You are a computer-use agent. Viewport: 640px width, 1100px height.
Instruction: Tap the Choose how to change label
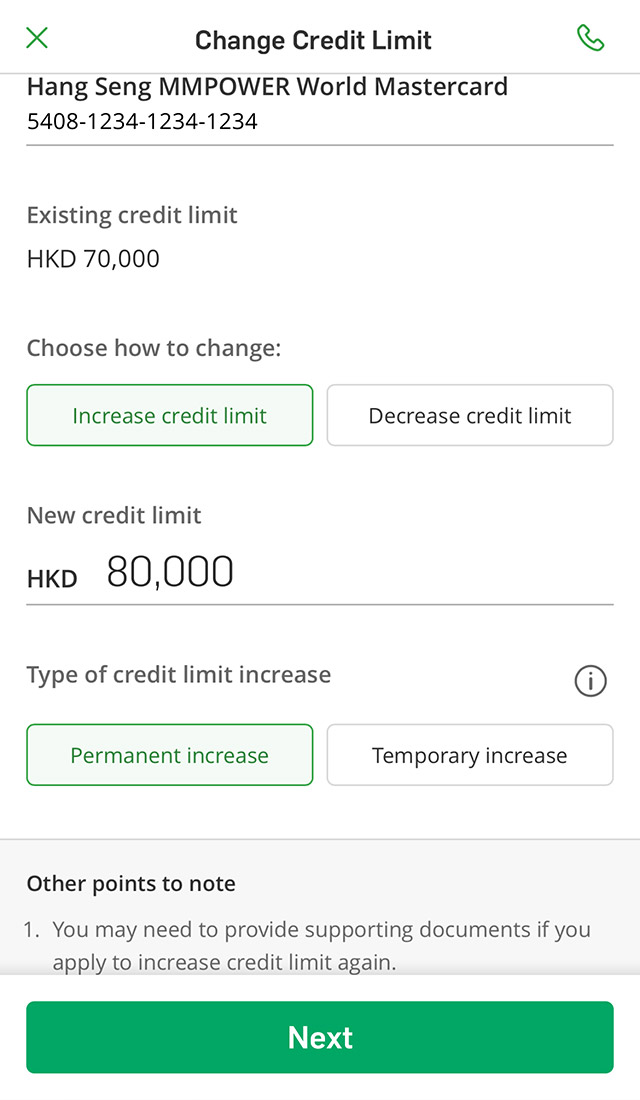[154, 348]
